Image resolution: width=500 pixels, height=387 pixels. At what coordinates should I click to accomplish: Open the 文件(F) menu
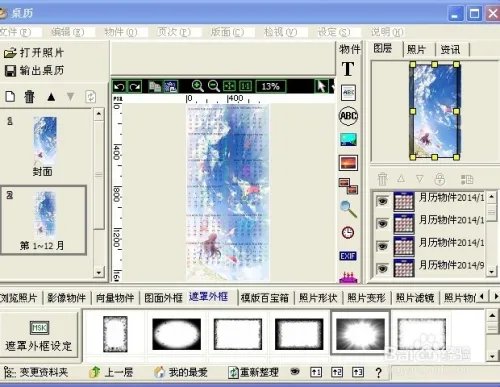pos(16,32)
